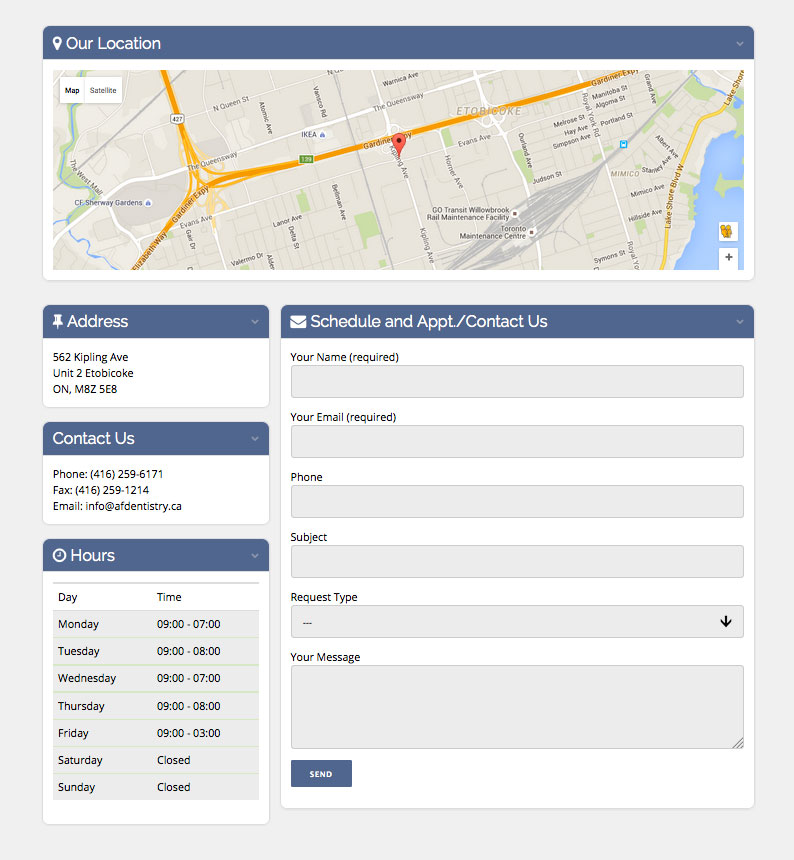Click Friday's 09:00 - 03:00 time
This screenshot has width=794, height=860.
tap(189, 733)
